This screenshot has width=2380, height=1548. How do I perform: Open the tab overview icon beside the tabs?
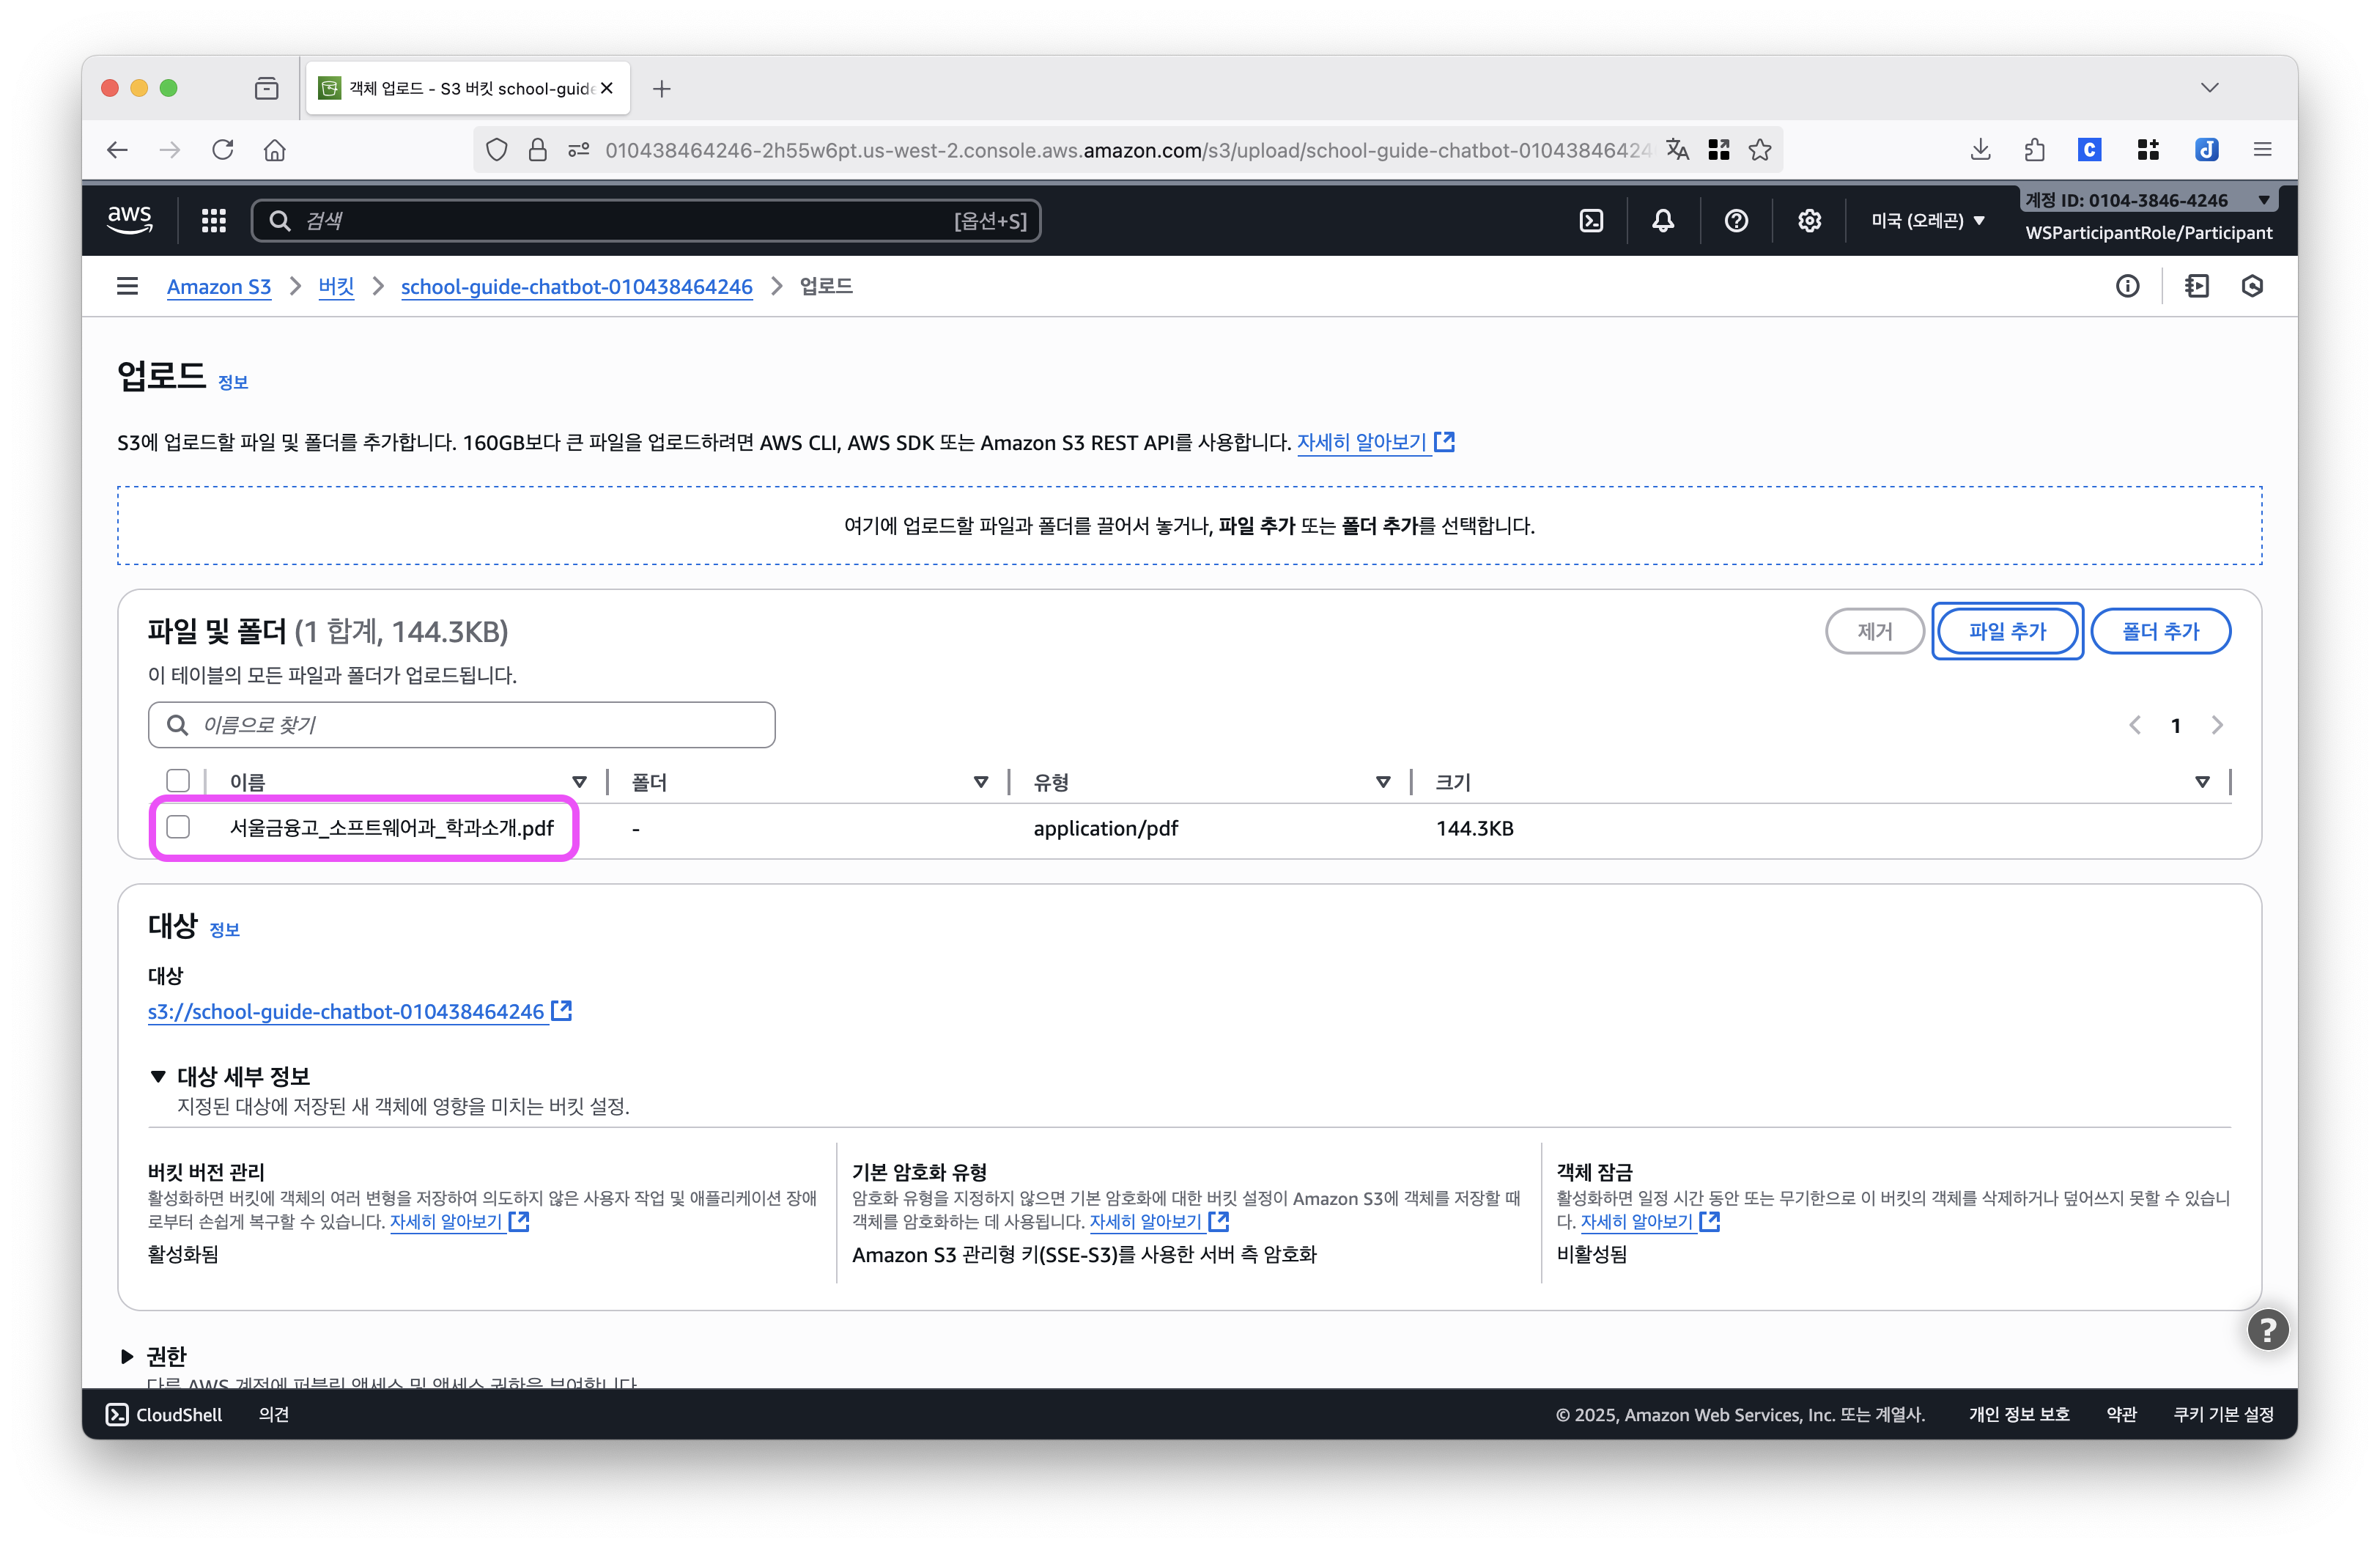tap(266, 89)
